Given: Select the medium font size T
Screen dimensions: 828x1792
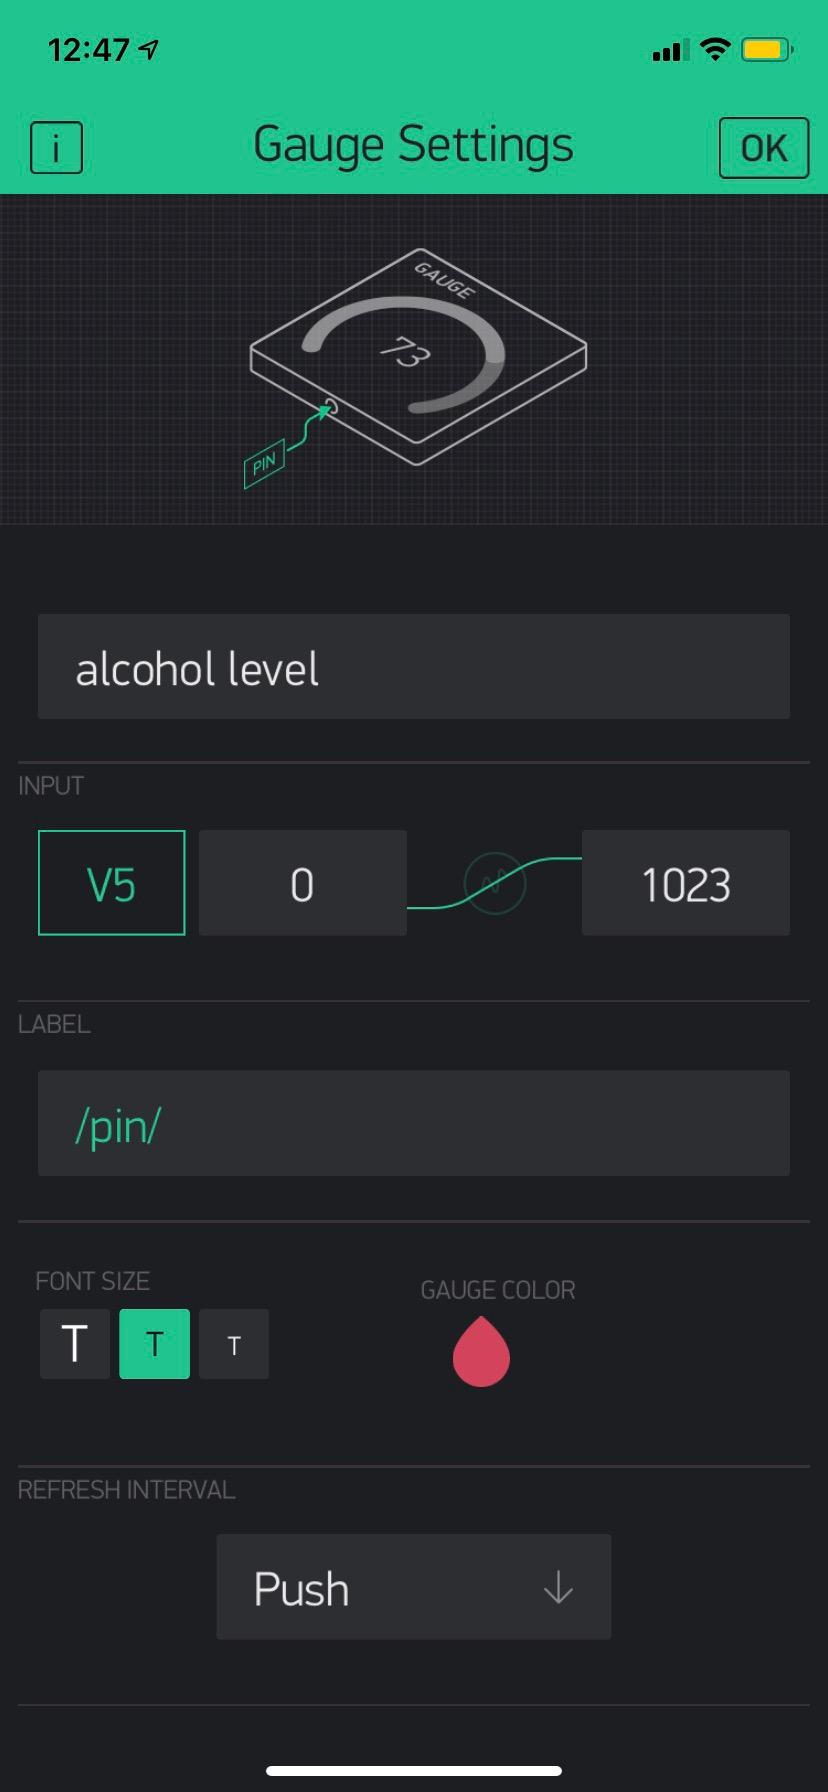Looking at the screenshot, I should click(x=155, y=1344).
